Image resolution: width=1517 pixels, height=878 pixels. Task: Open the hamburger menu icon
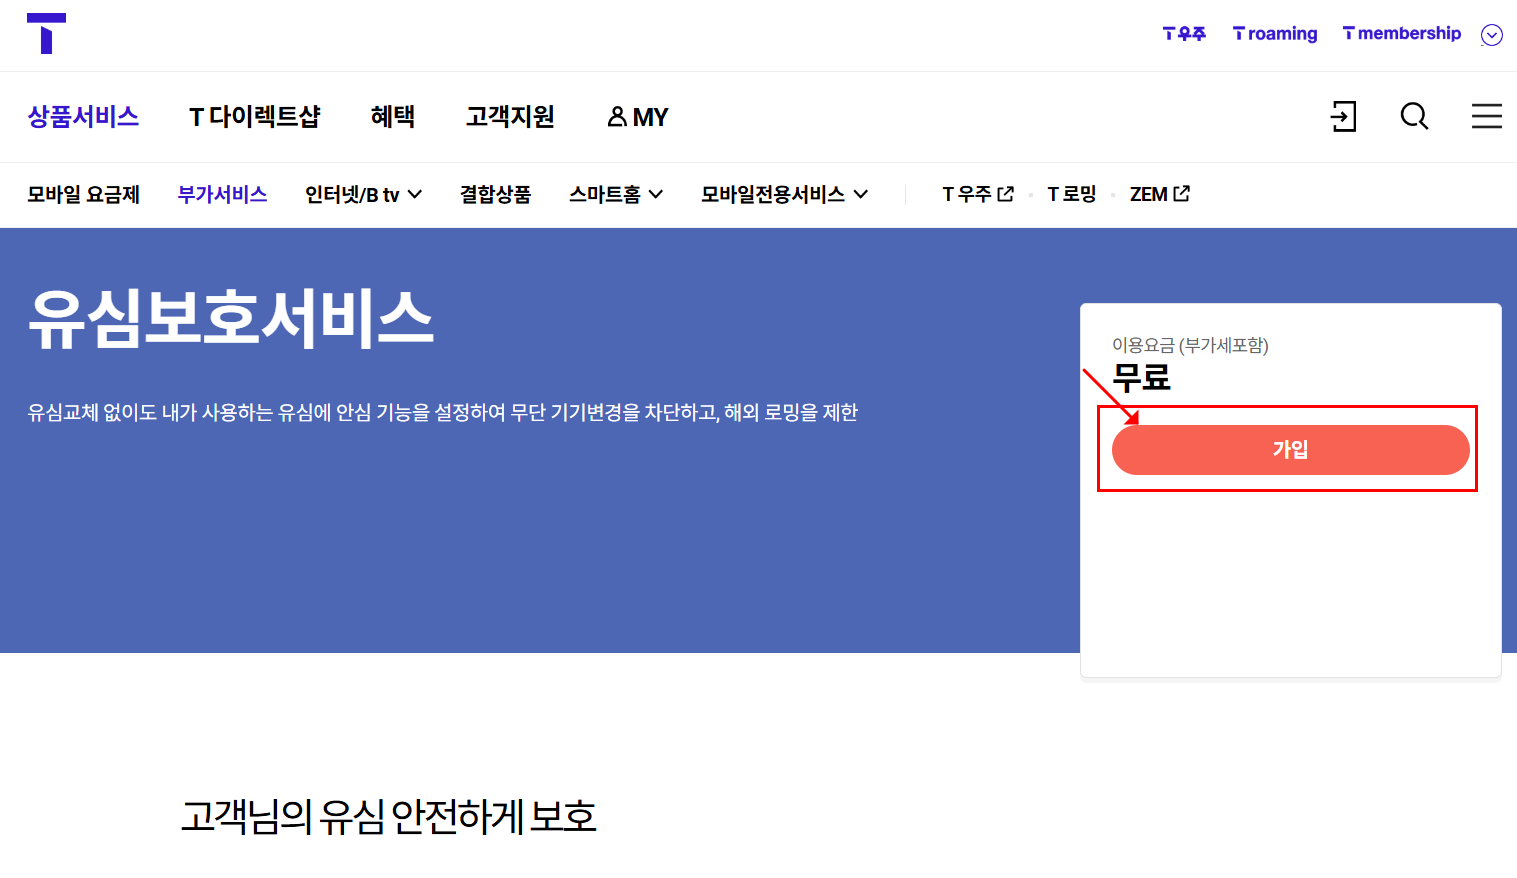coord(1486,116)
